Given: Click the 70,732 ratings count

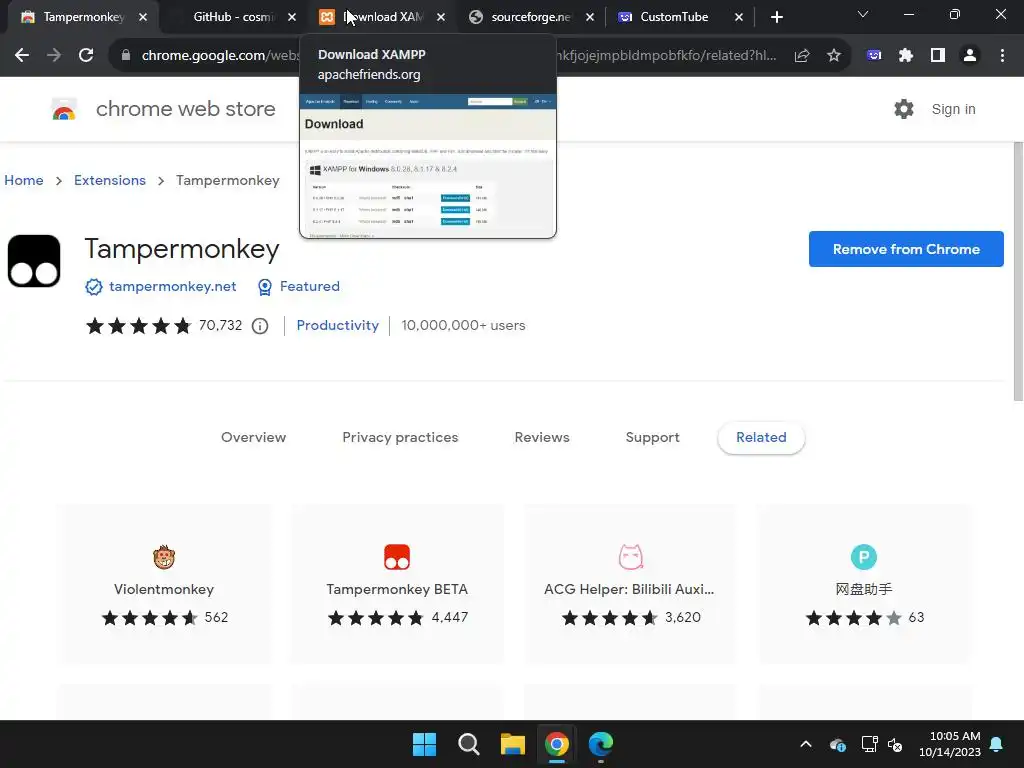Looking at the screenshot, I should click(x=221, y=325).
